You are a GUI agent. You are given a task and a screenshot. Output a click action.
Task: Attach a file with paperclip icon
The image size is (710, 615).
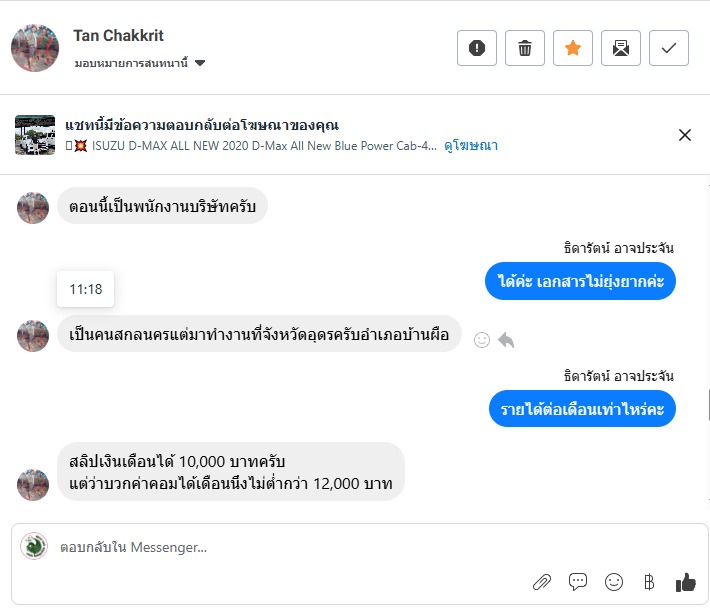tap(541, 582)
